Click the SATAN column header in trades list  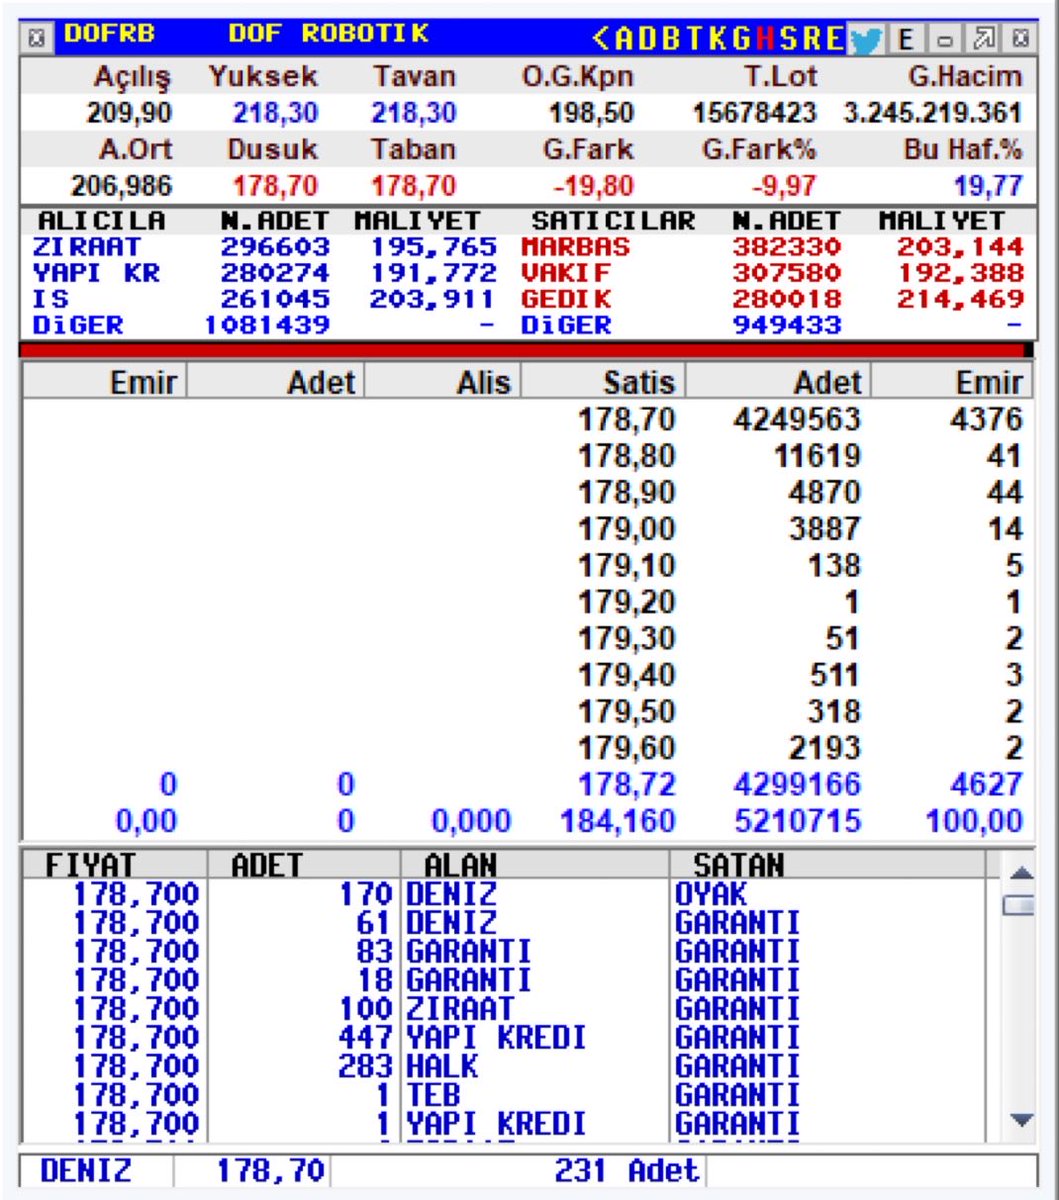[x=830, y=864]
